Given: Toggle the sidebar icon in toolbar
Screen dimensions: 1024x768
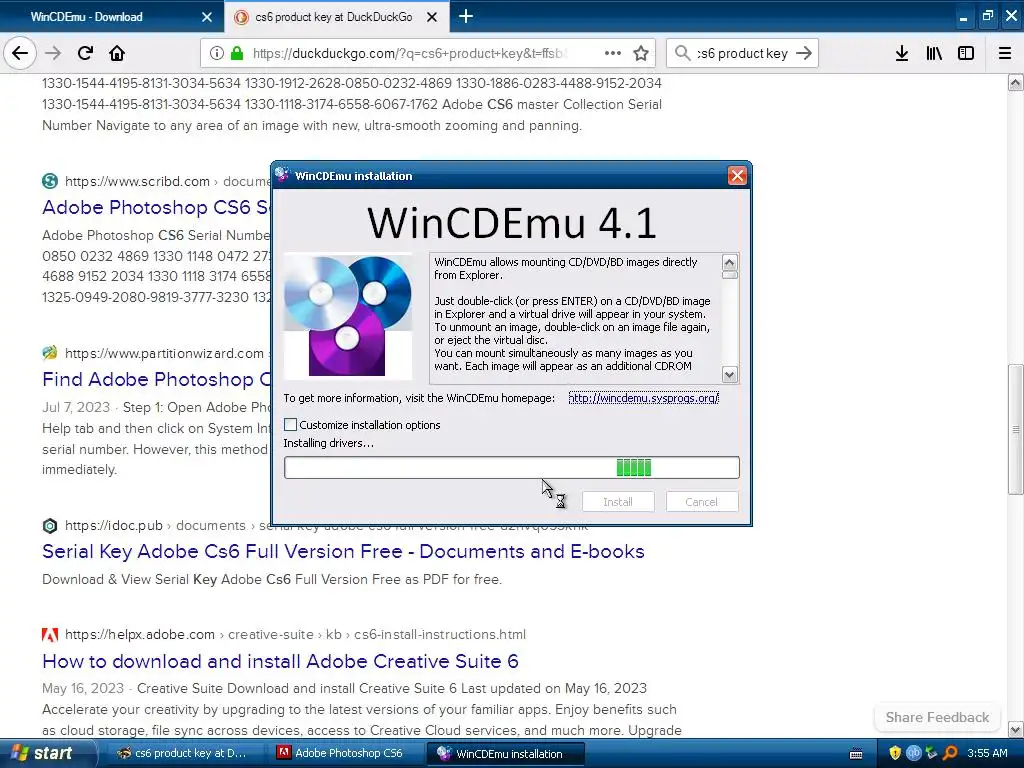Looking at the screenshot, I should click(966, 53).
